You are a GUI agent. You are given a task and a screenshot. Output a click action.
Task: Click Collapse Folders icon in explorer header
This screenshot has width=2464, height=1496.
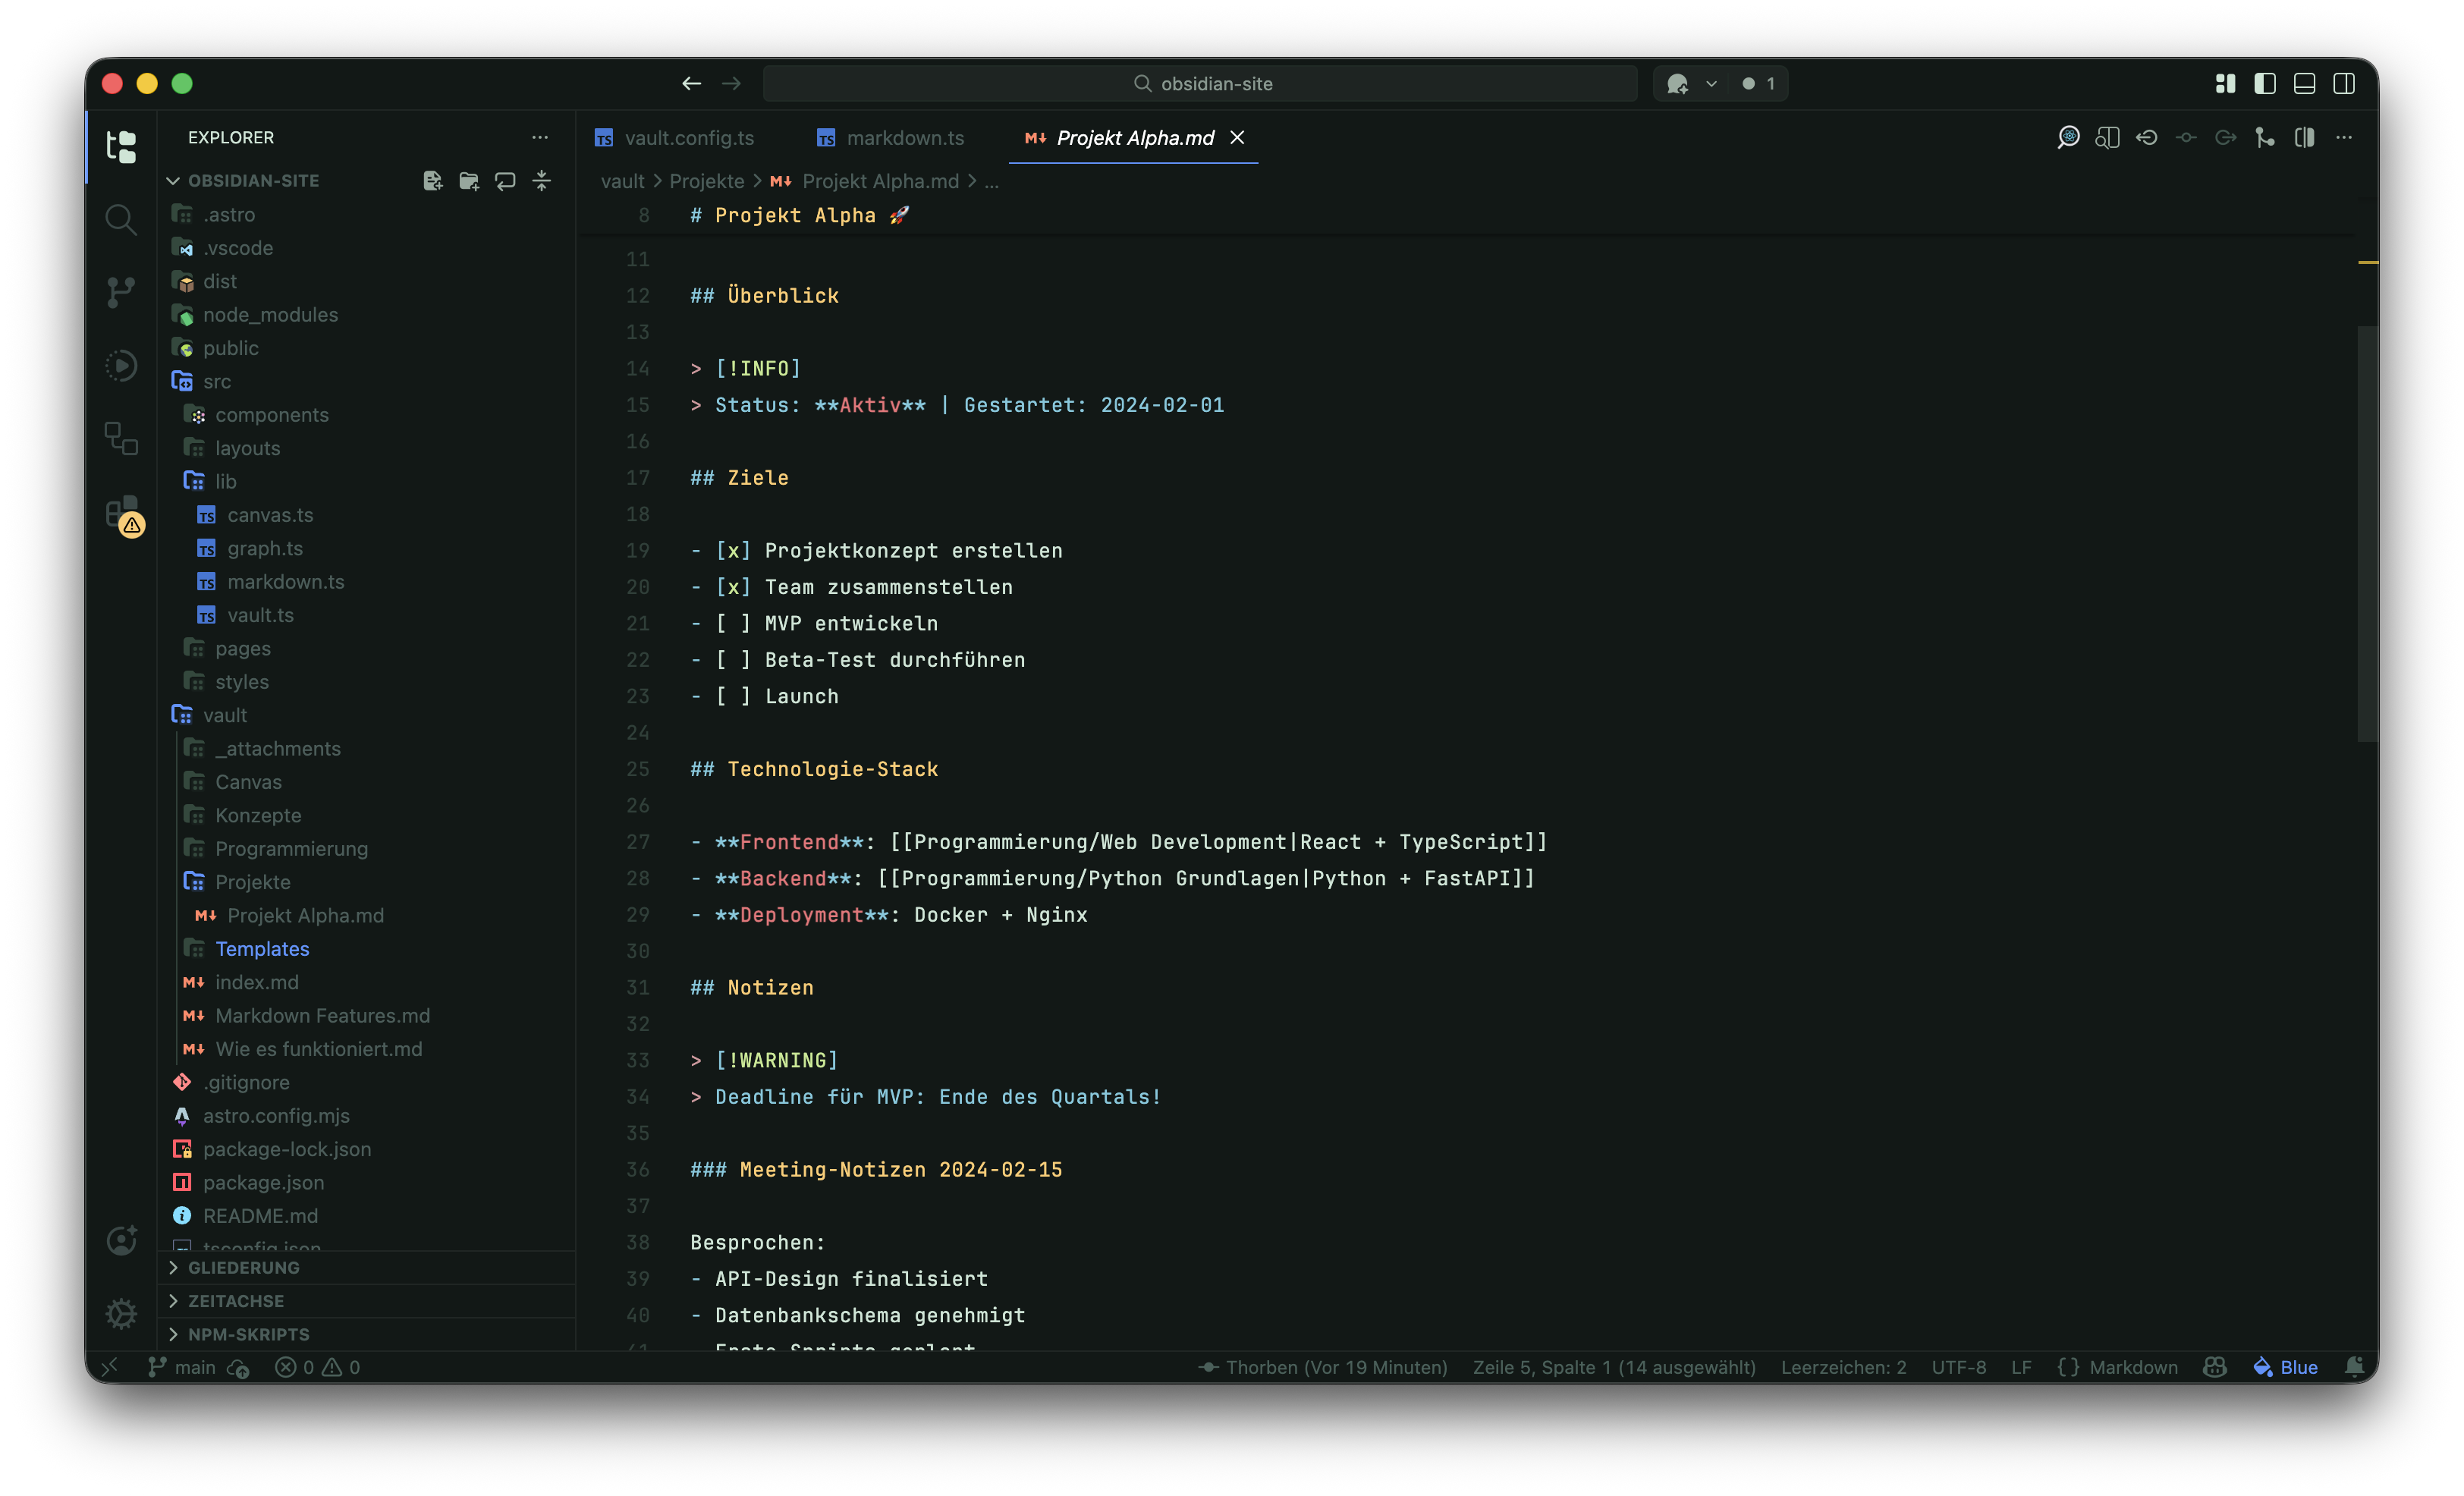[542, 181]
